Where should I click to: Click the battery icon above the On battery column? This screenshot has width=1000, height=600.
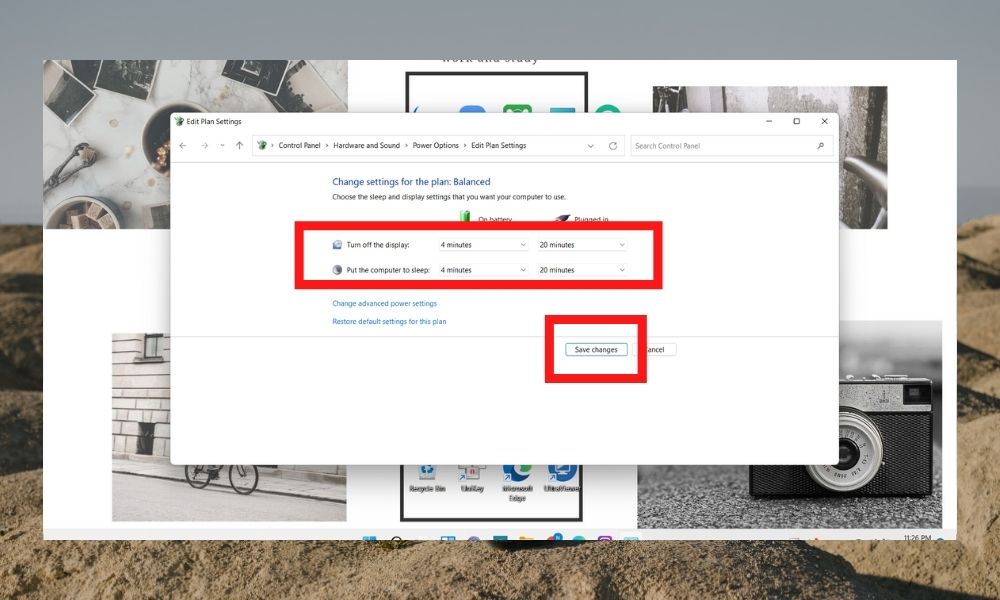(x=465, y=216)
